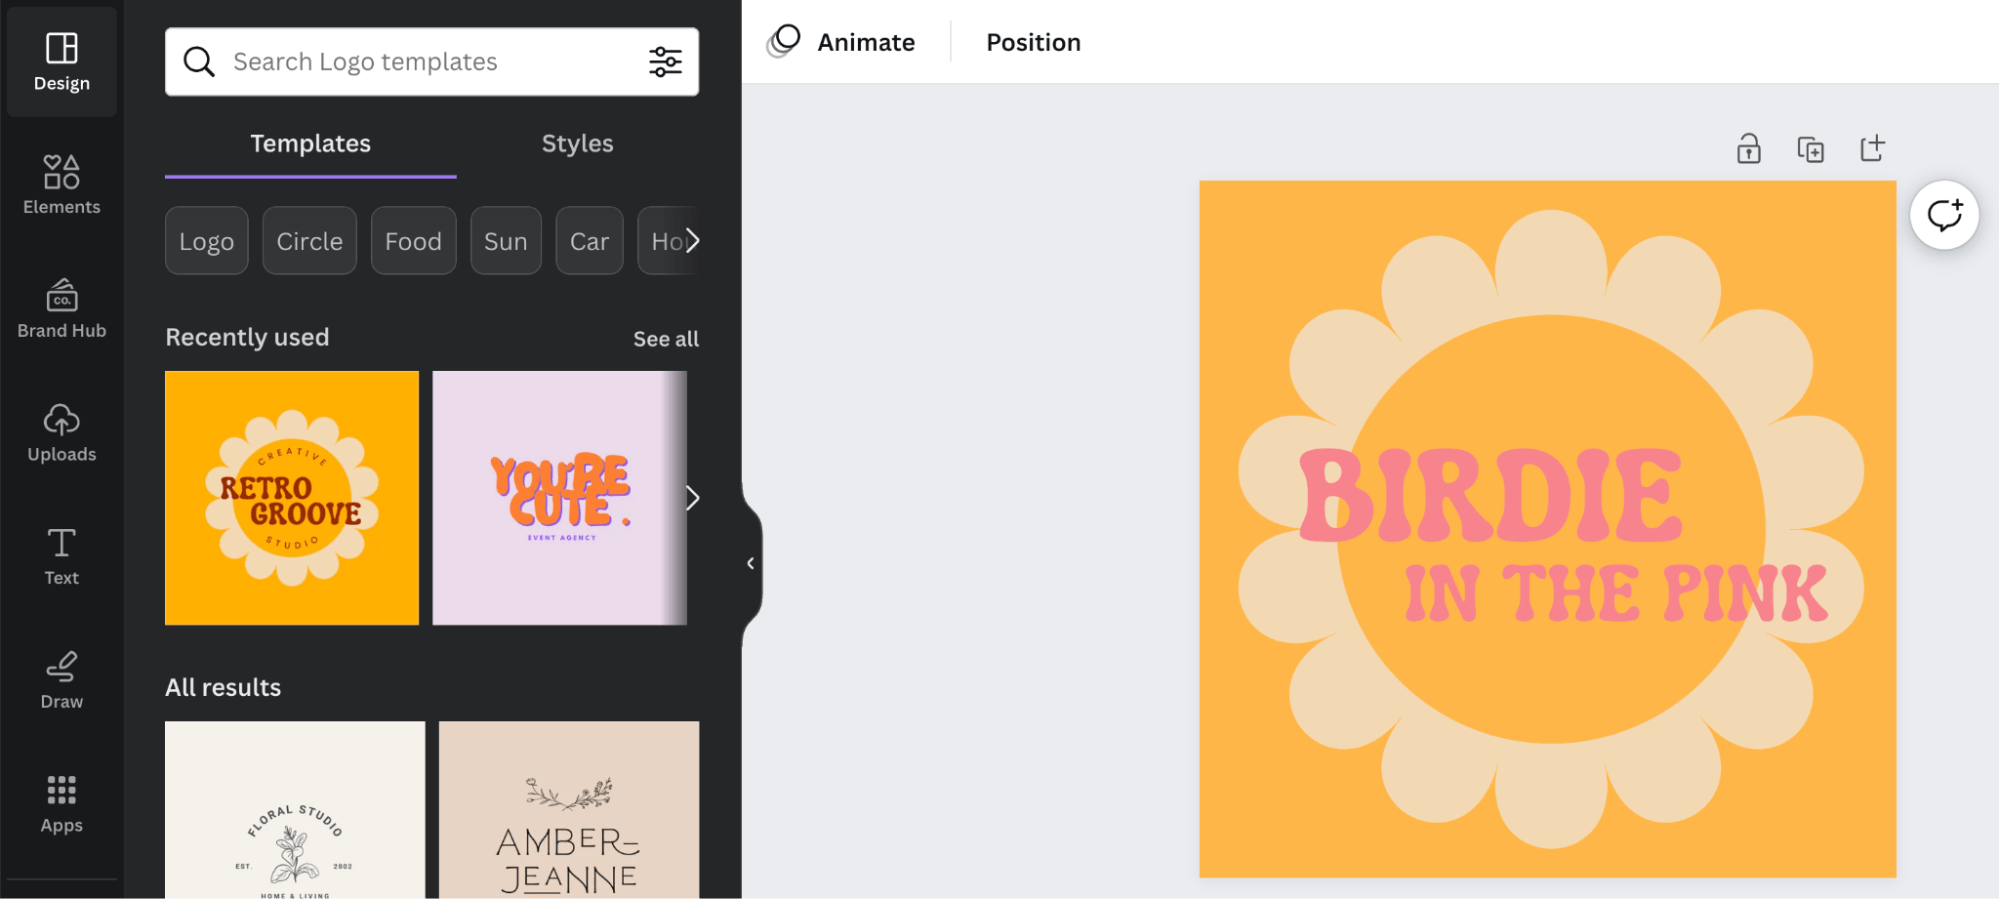Collapse the side panel with arrow handle
This screenshot has width=1999, height=899.
pyautogui.click(x=750, y=563)
